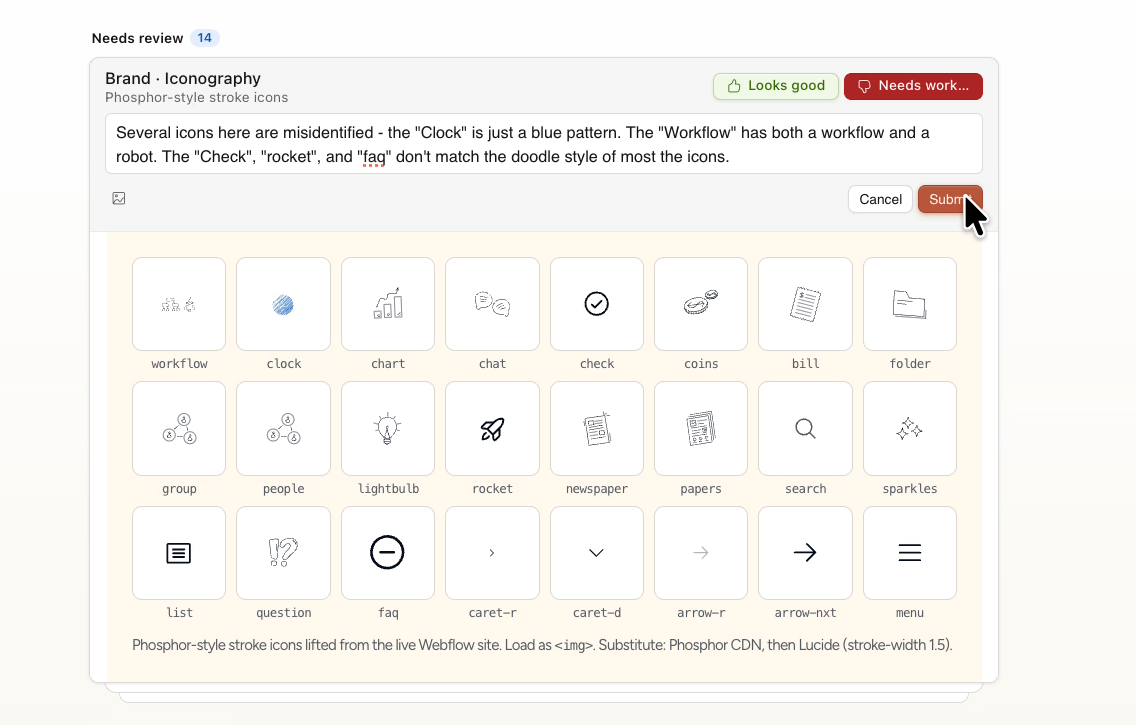
Task: Toggle the Looks good approval
Action: click(775, 86)
